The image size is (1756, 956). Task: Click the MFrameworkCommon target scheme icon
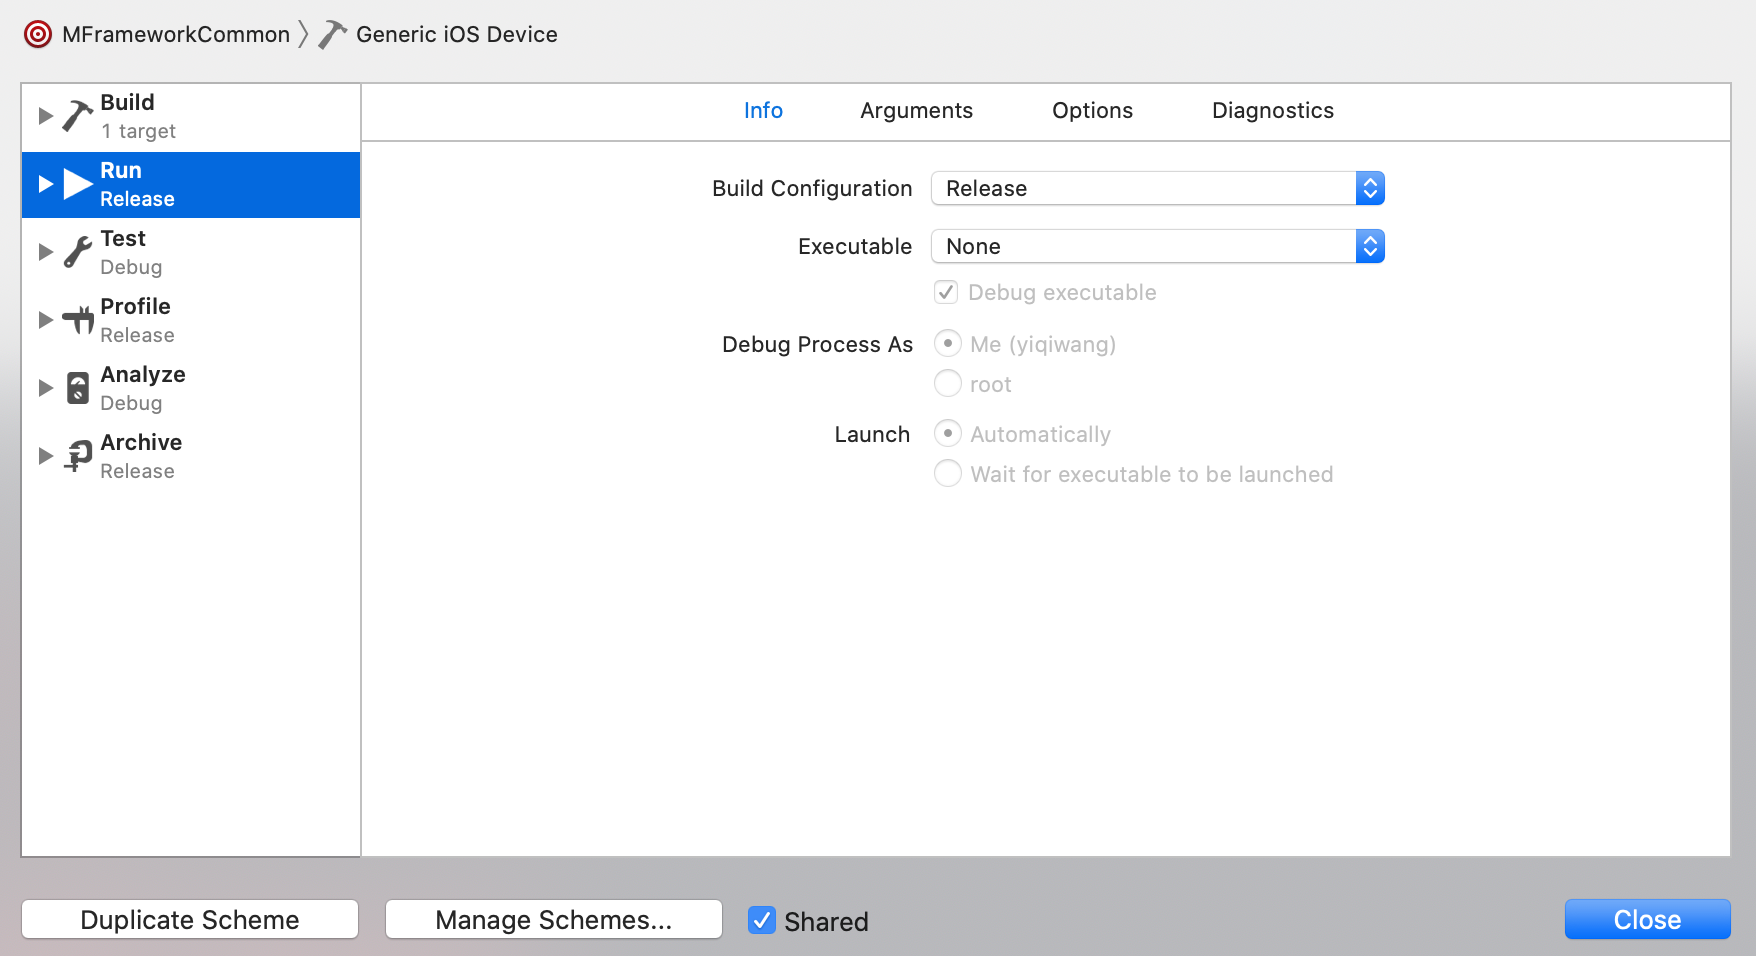pyautogui.click(x=38, y=35)
